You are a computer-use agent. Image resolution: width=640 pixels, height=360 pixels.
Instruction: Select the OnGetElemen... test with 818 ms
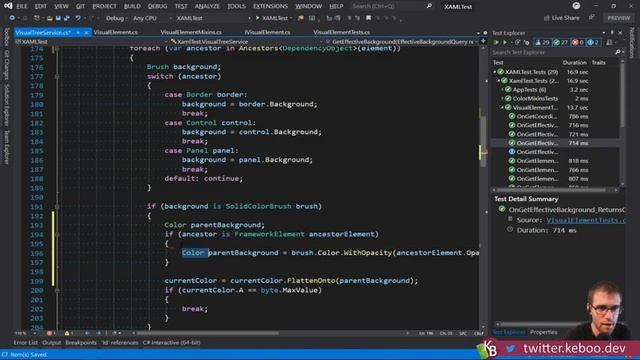pyautogui.click(x=555, y=161)
